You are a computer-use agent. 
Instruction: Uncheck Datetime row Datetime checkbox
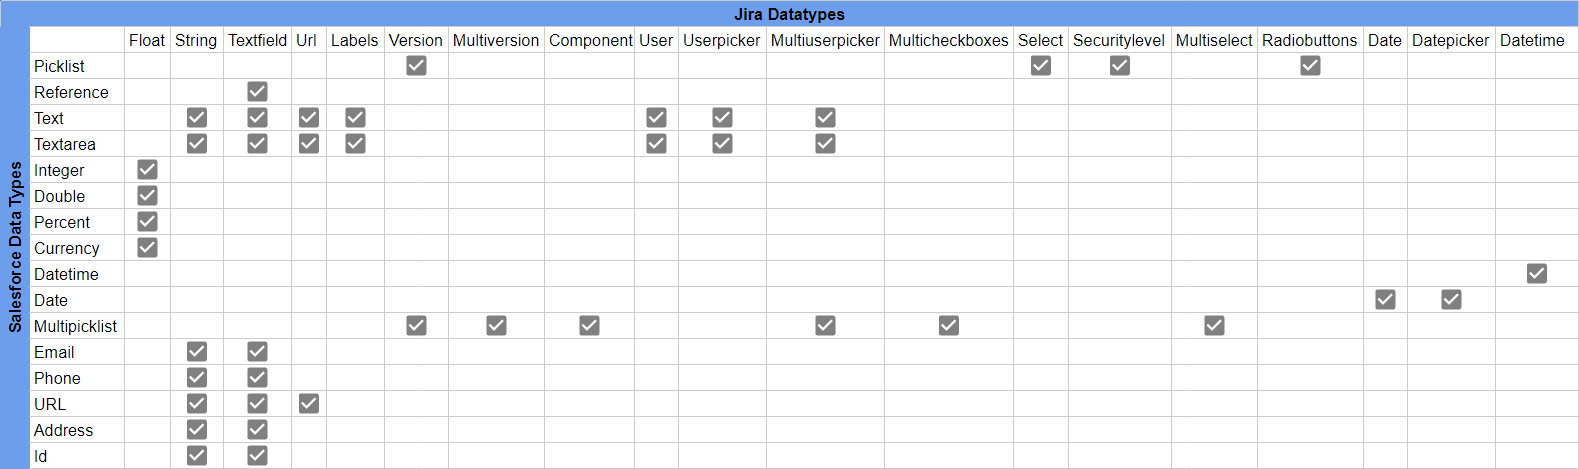click(x=1537, y=273)
